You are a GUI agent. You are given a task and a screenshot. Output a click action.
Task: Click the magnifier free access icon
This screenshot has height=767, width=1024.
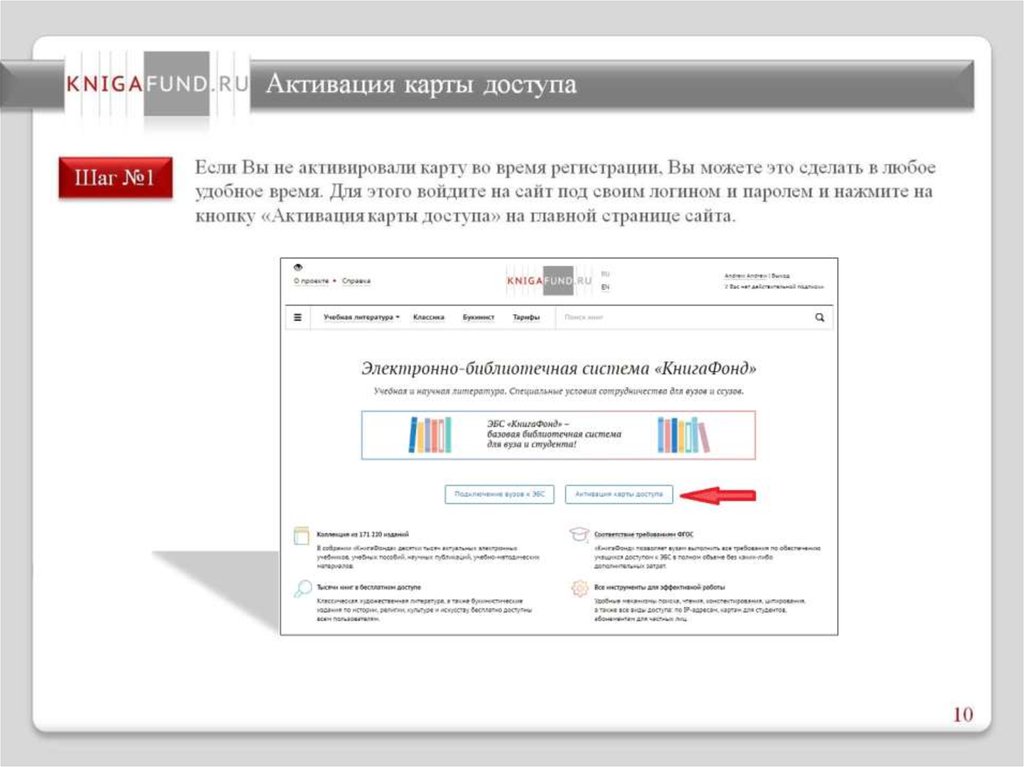coord(302,589)
